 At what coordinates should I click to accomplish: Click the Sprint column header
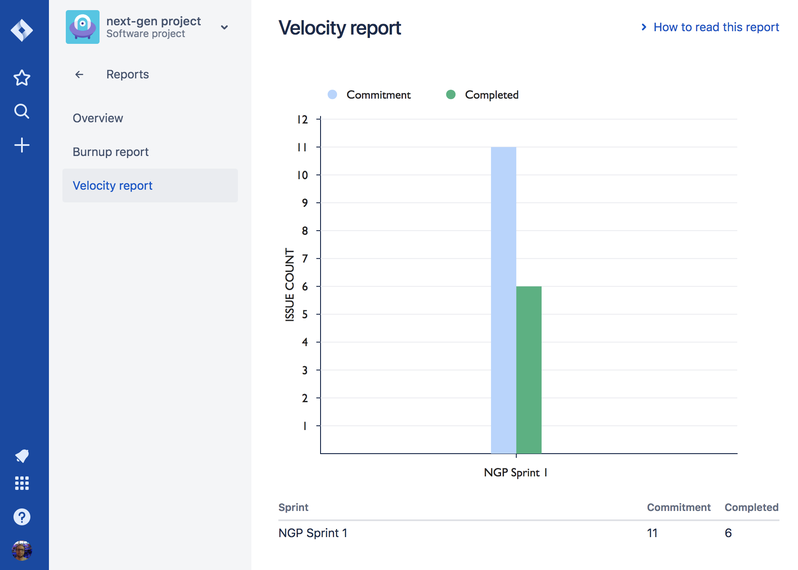pos(293,507)
